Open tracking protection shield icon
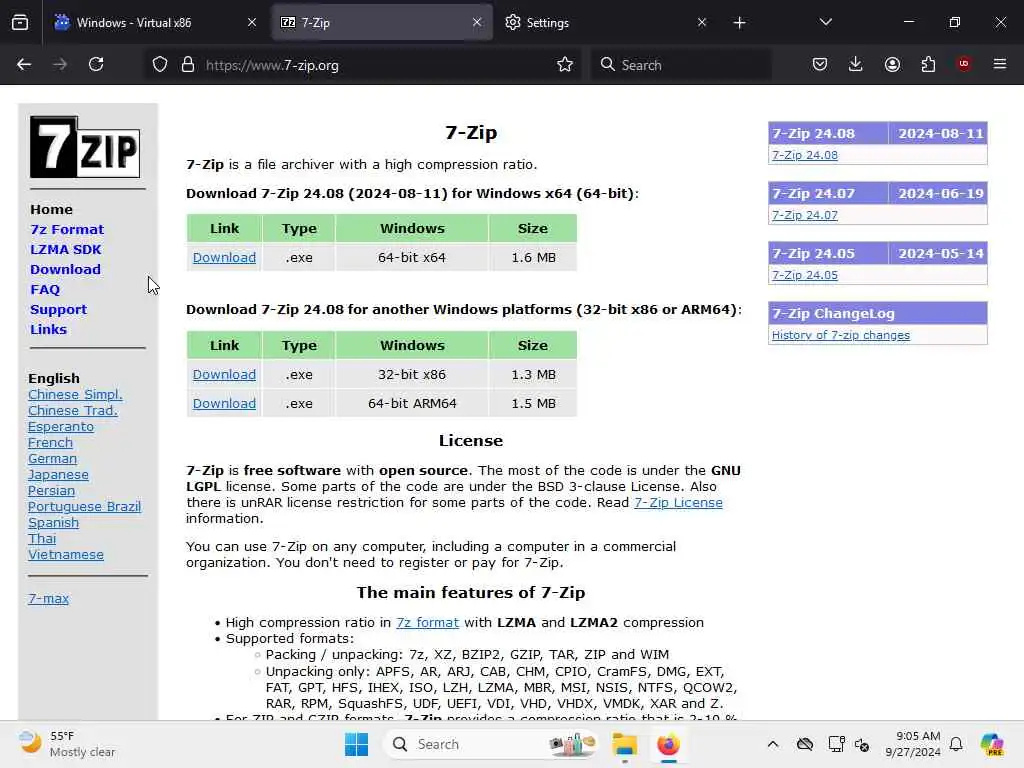 coord(160,65)
